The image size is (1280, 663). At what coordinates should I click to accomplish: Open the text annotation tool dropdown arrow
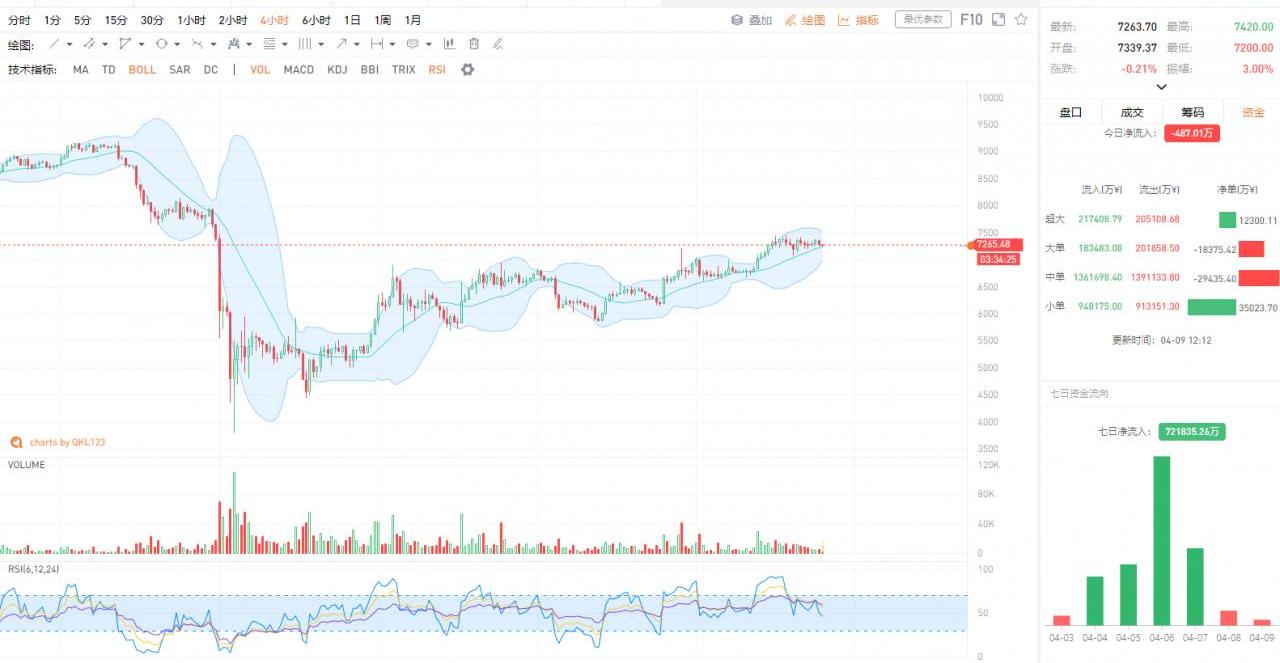tap(429, 45)
